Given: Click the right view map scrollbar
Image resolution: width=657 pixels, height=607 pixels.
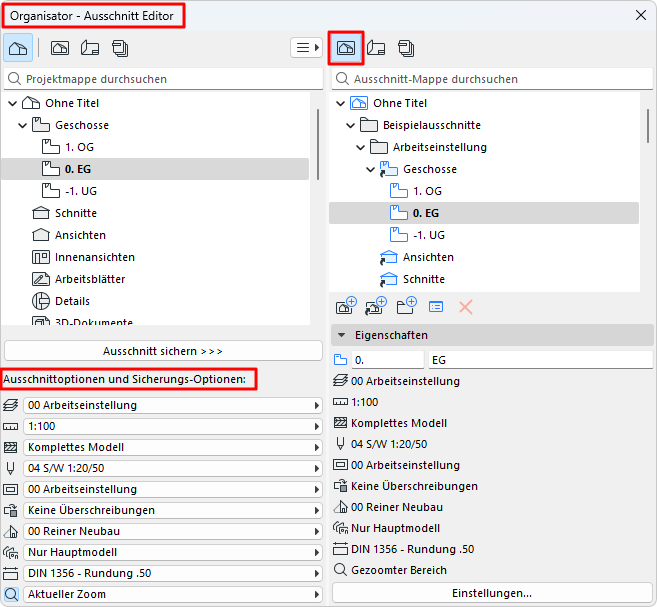Looking at the screenshot, I should (x=648, y=126).
